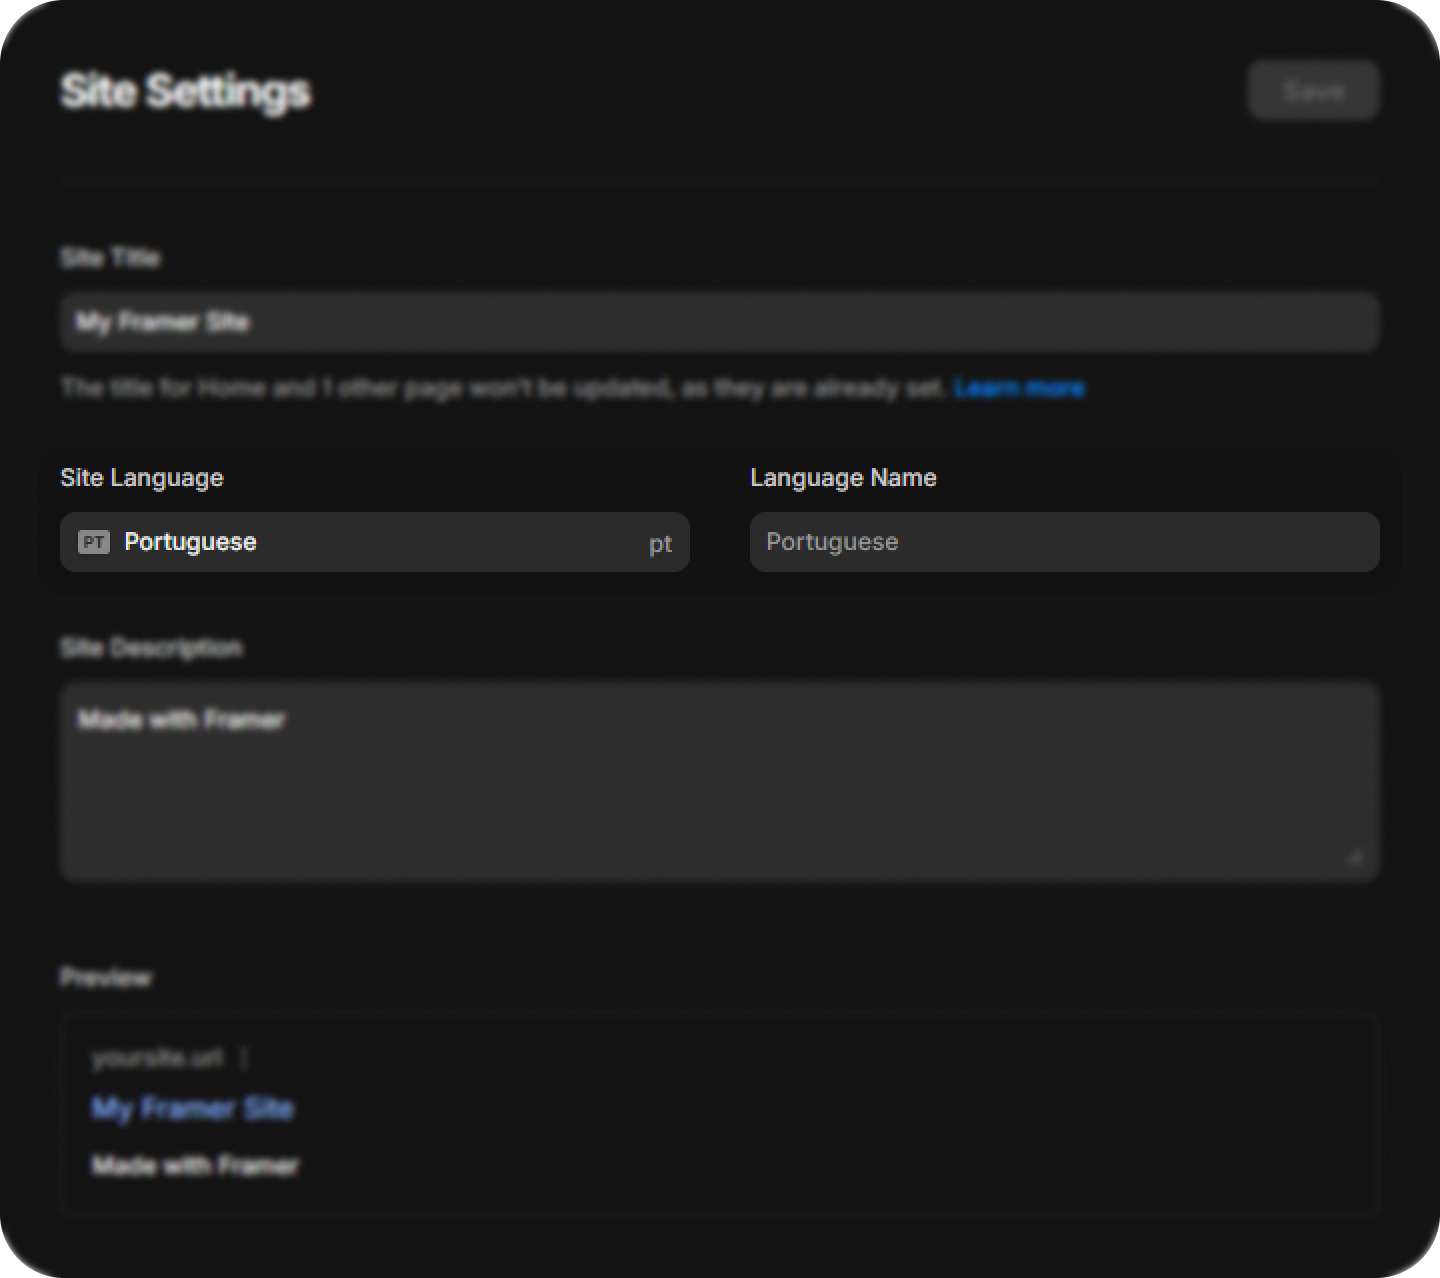
Task: Click the Preview section label
Action: 106,977
